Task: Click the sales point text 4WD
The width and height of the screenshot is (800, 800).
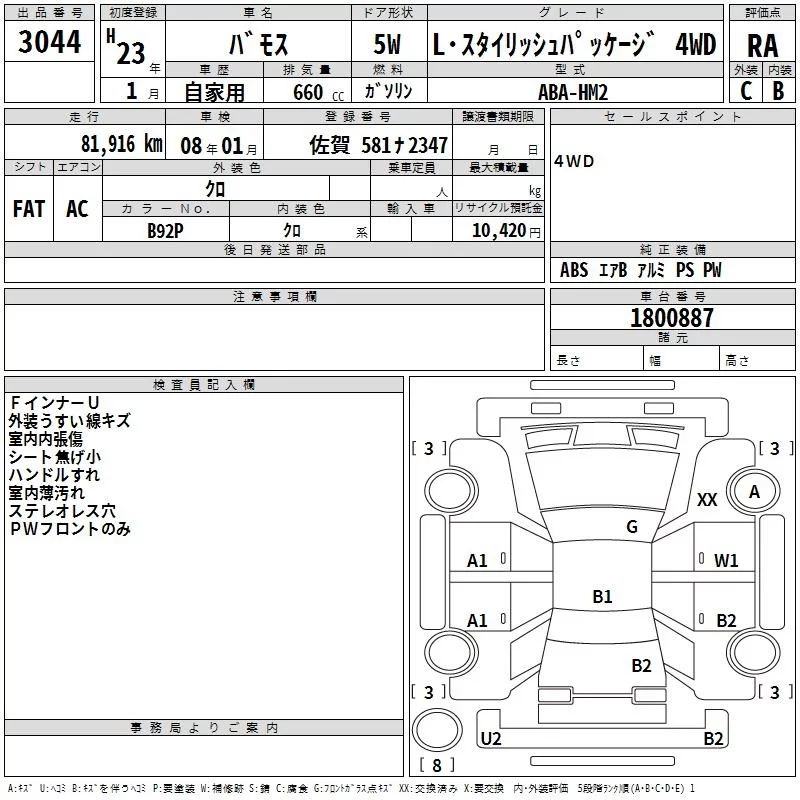Action: point(574,161)
